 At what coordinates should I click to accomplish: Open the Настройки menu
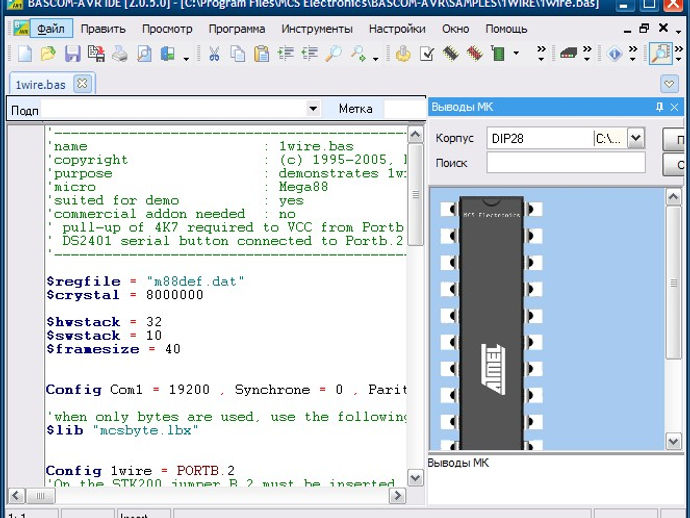coord(397,29)
